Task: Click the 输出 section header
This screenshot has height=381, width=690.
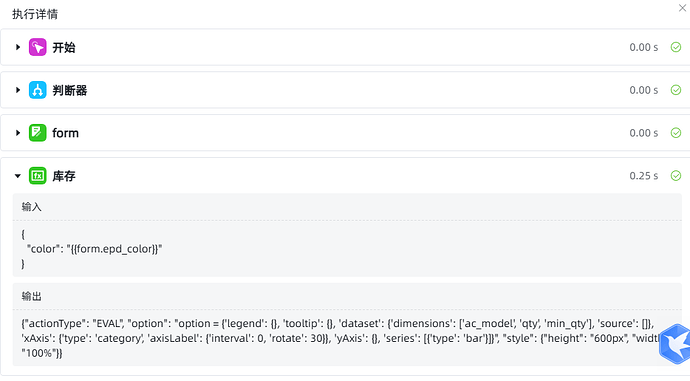Action: point(32,297)
